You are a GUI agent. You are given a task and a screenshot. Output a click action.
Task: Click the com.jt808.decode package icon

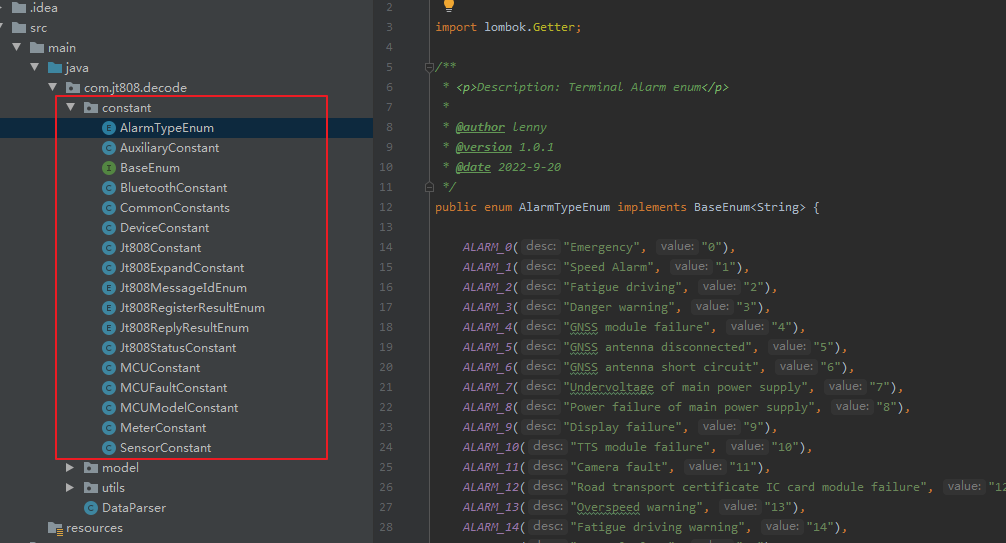click(x=73, y=88)
